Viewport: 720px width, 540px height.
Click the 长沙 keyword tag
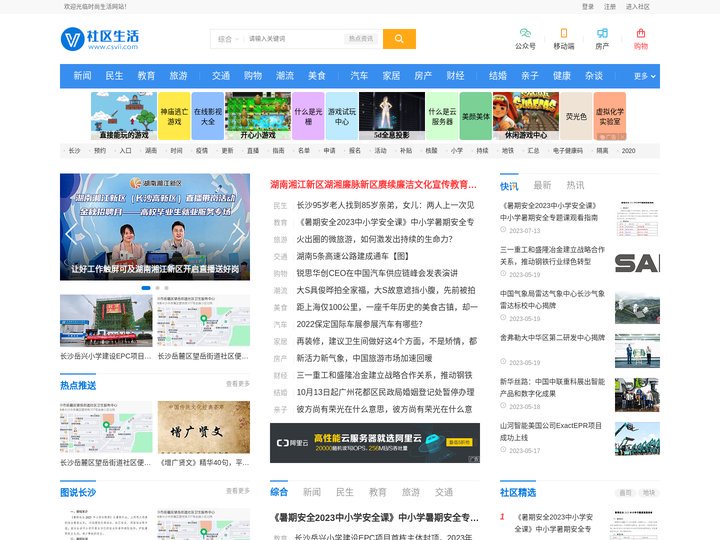click(74, 151)
